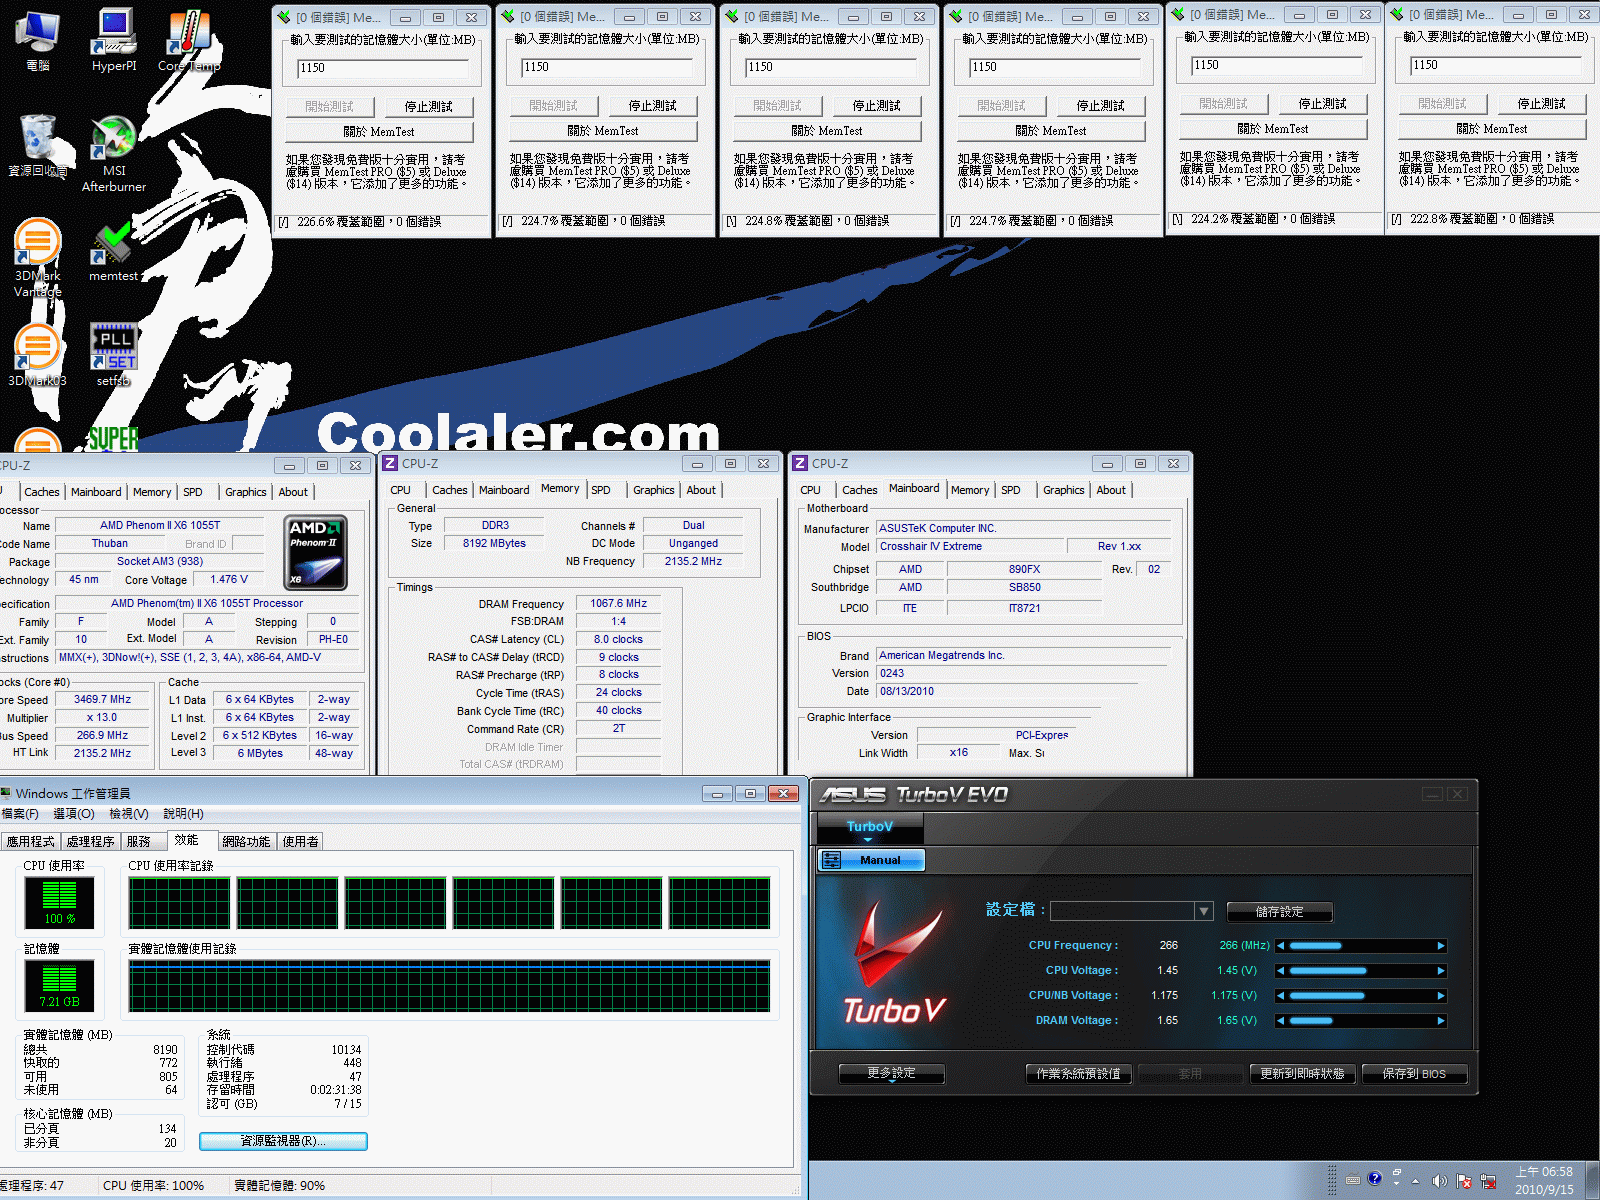This screenshot has width=1600, height=1200.
Task: Click 保存到 BIOS button in TurboV
Action: tap(1414, 1073)
